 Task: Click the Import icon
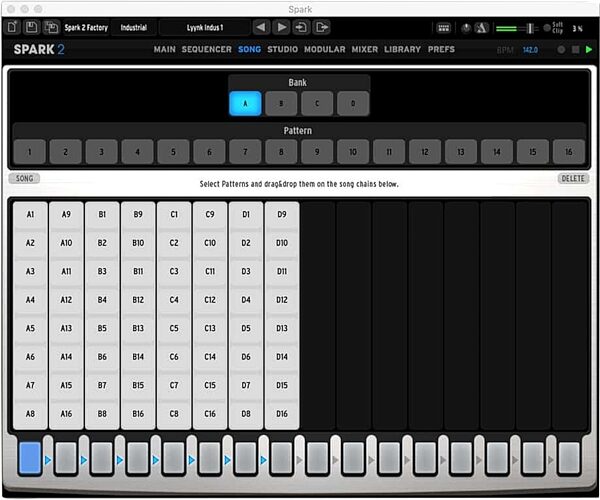302,27
